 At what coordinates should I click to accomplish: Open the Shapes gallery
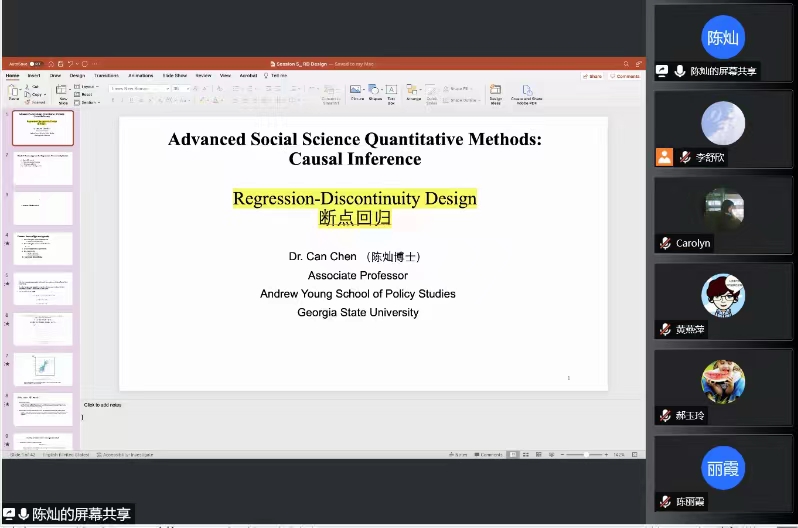click(374, 91)
